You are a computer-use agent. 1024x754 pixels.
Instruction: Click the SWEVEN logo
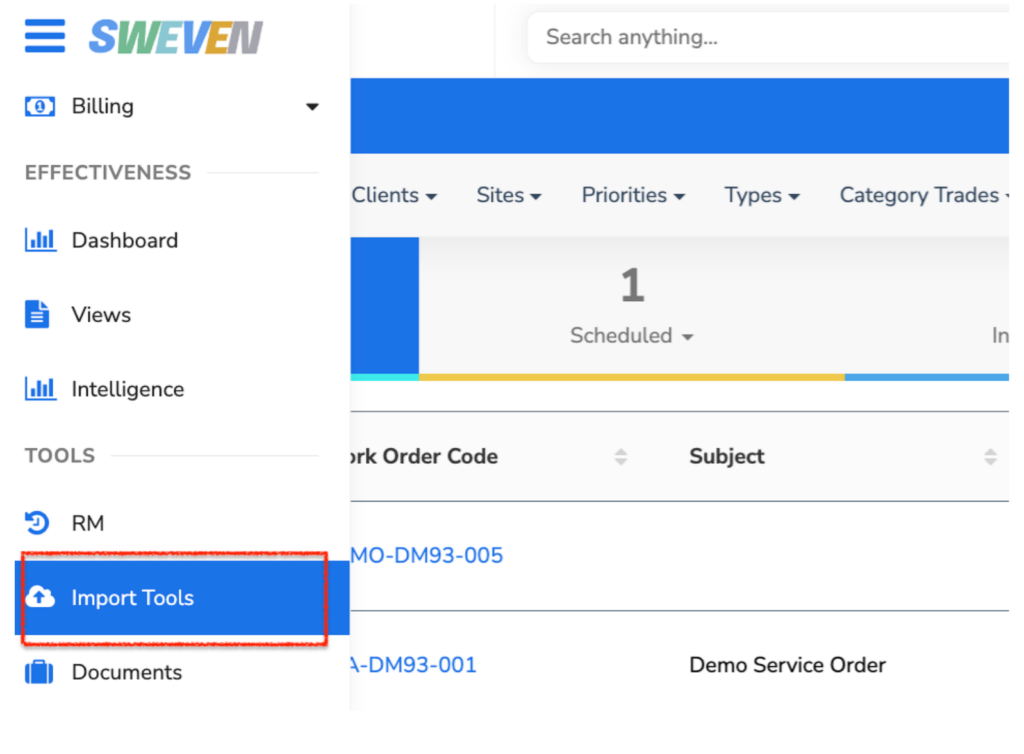pyautogui.click(x=176, y=37)
